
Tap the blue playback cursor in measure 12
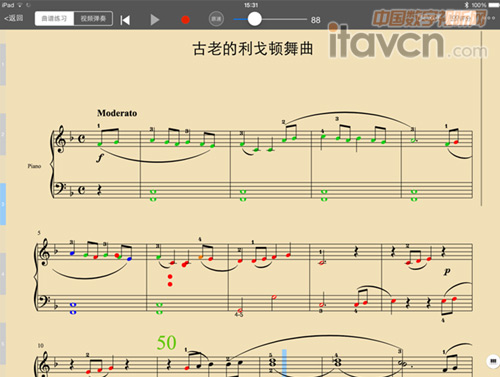(284, 363)
